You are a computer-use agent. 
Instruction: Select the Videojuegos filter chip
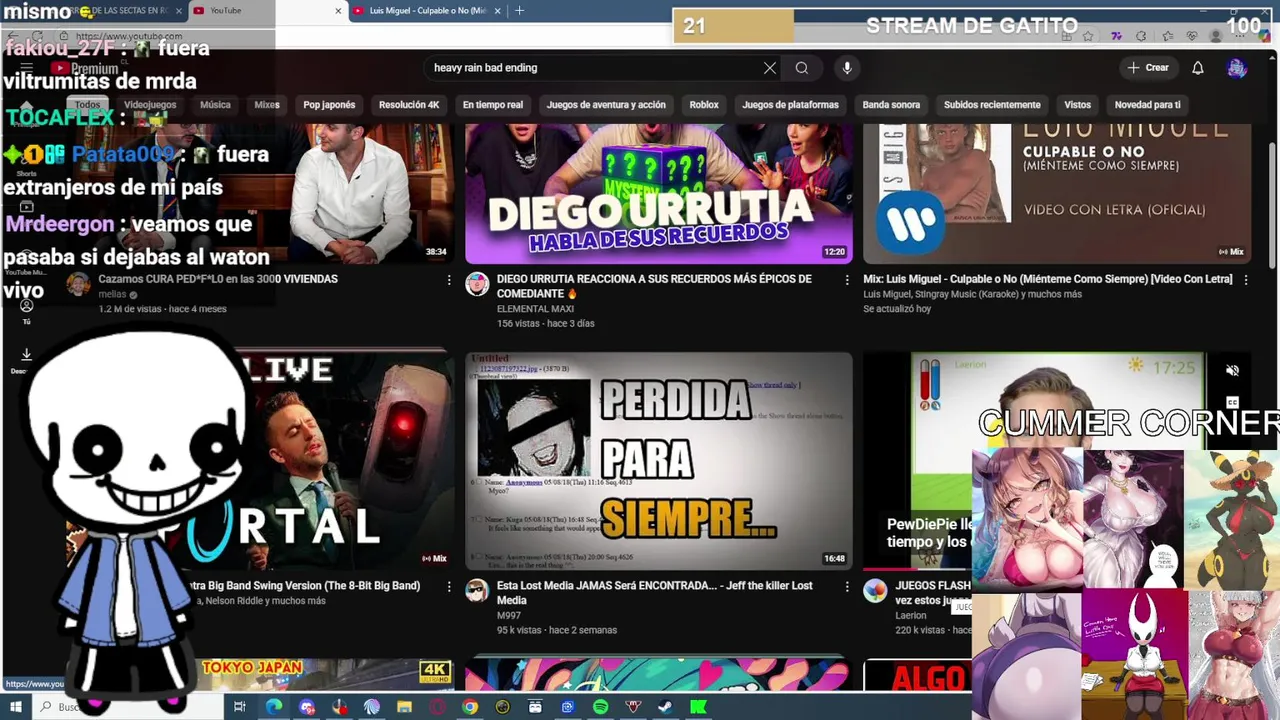150,105
